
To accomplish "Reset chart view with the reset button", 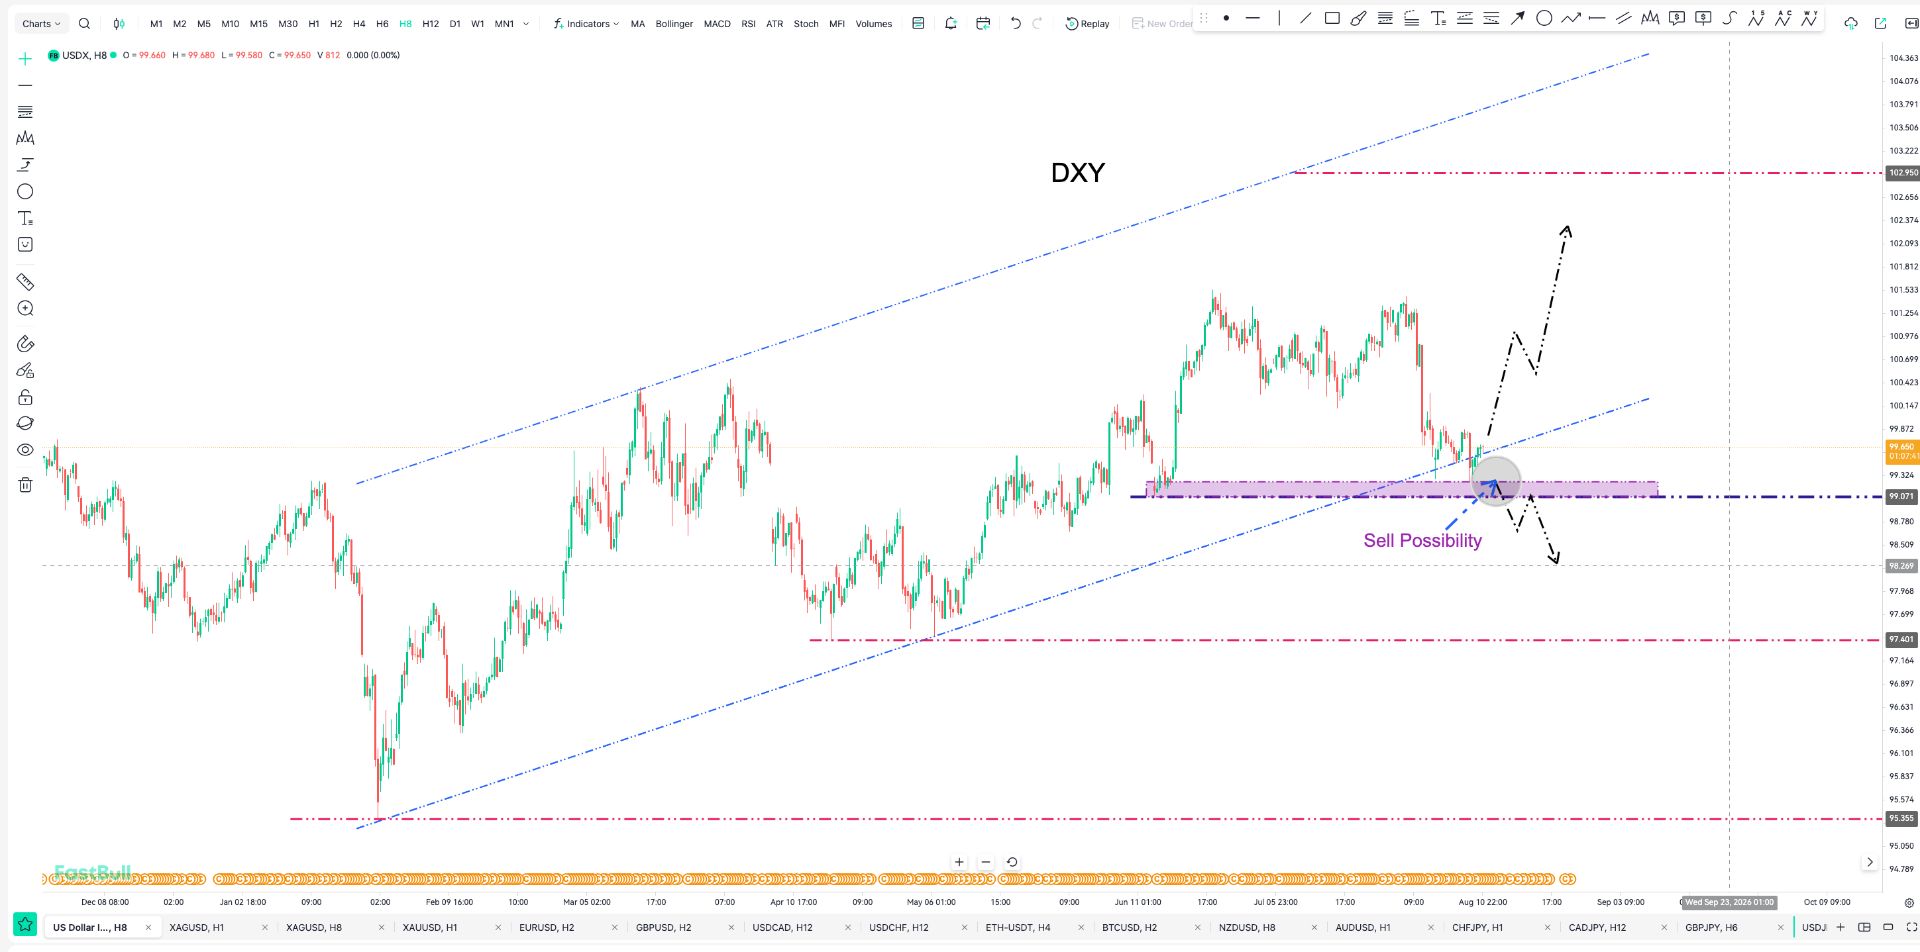I will click(x=1012, y=862).
